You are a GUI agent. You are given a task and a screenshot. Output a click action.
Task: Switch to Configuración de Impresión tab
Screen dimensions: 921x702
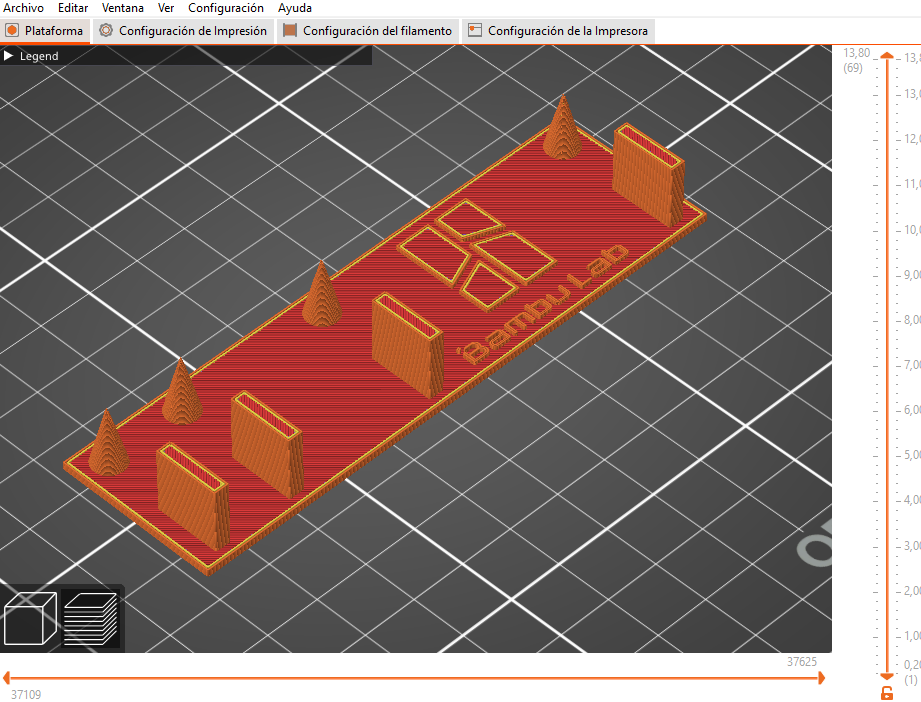coord(183,31)
